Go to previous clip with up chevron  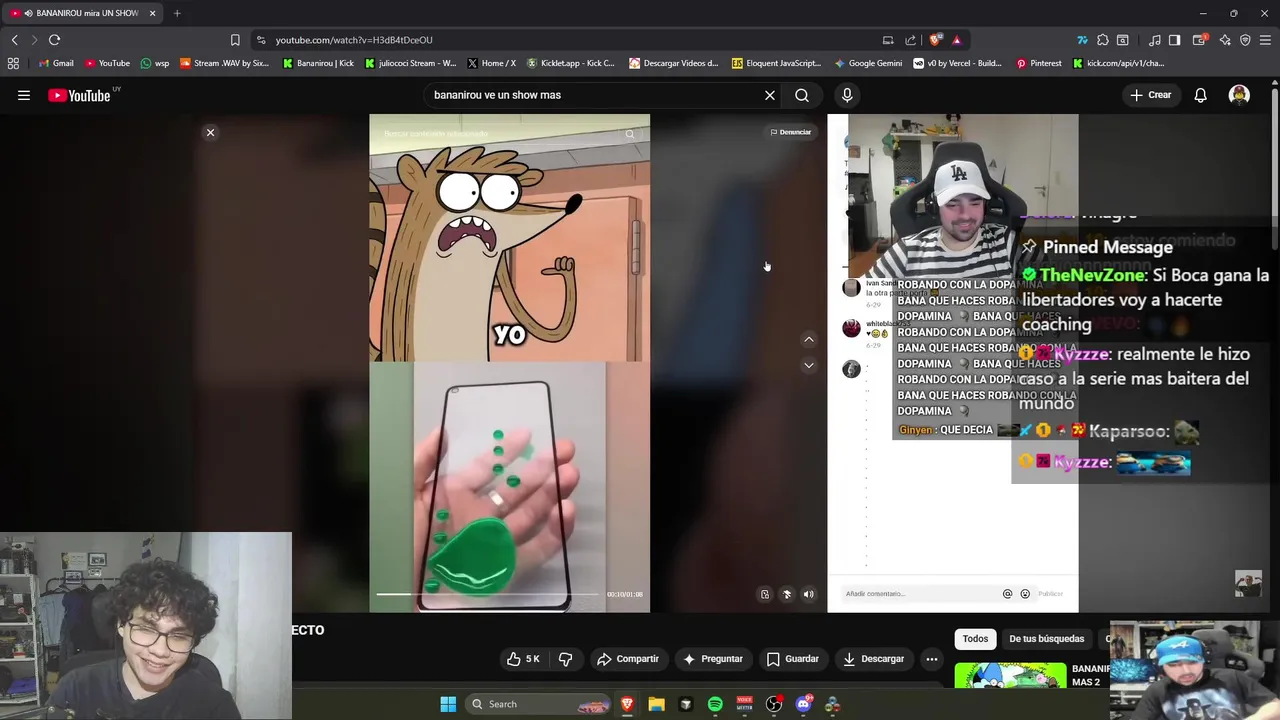[x=809, y=339]
